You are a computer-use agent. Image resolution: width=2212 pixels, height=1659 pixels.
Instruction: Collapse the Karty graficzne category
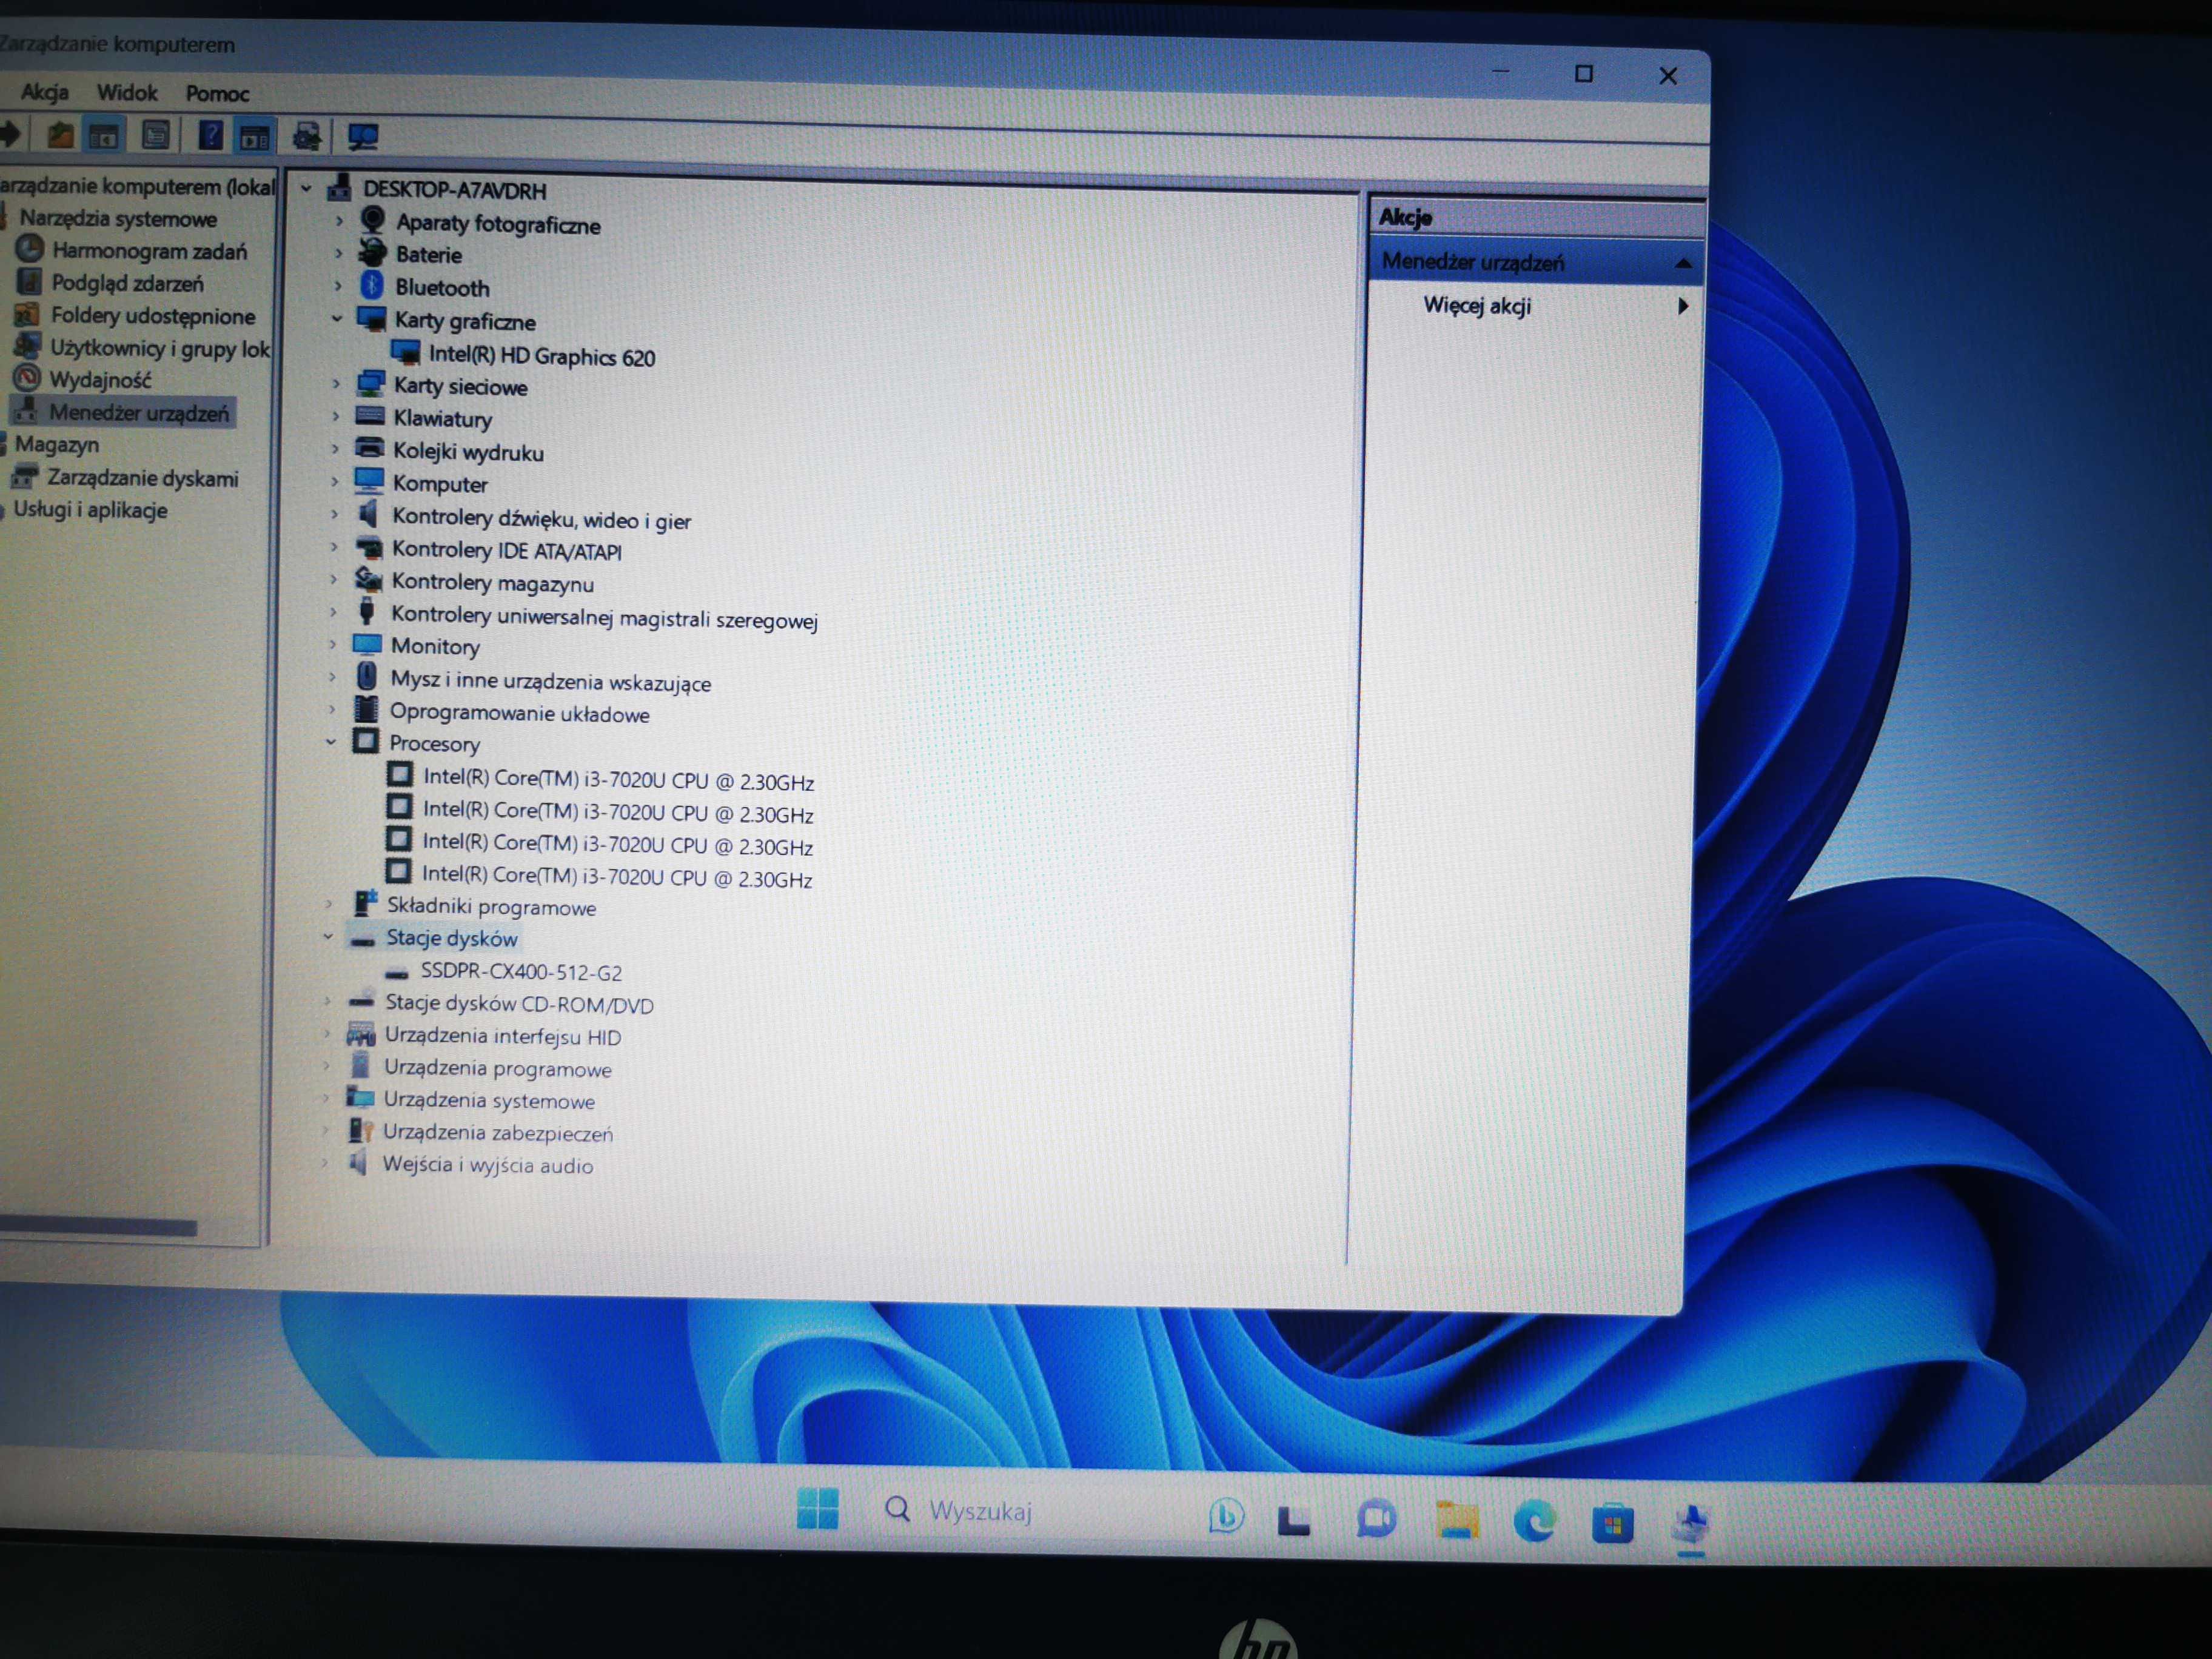[x=337, y=319]
